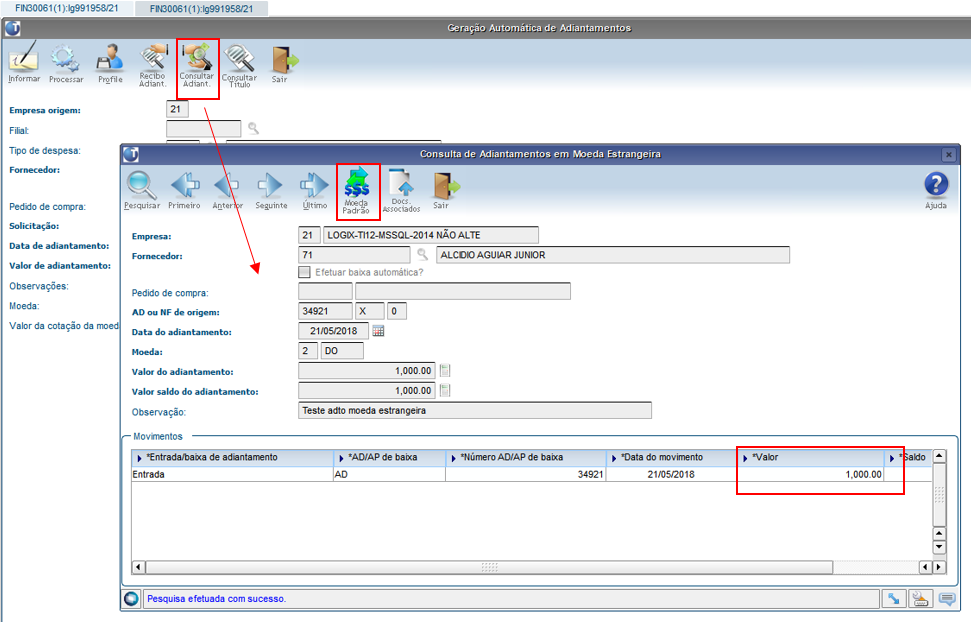Open the Ajuda help icon
Screen dimensions: 971x622
(936, 190)
